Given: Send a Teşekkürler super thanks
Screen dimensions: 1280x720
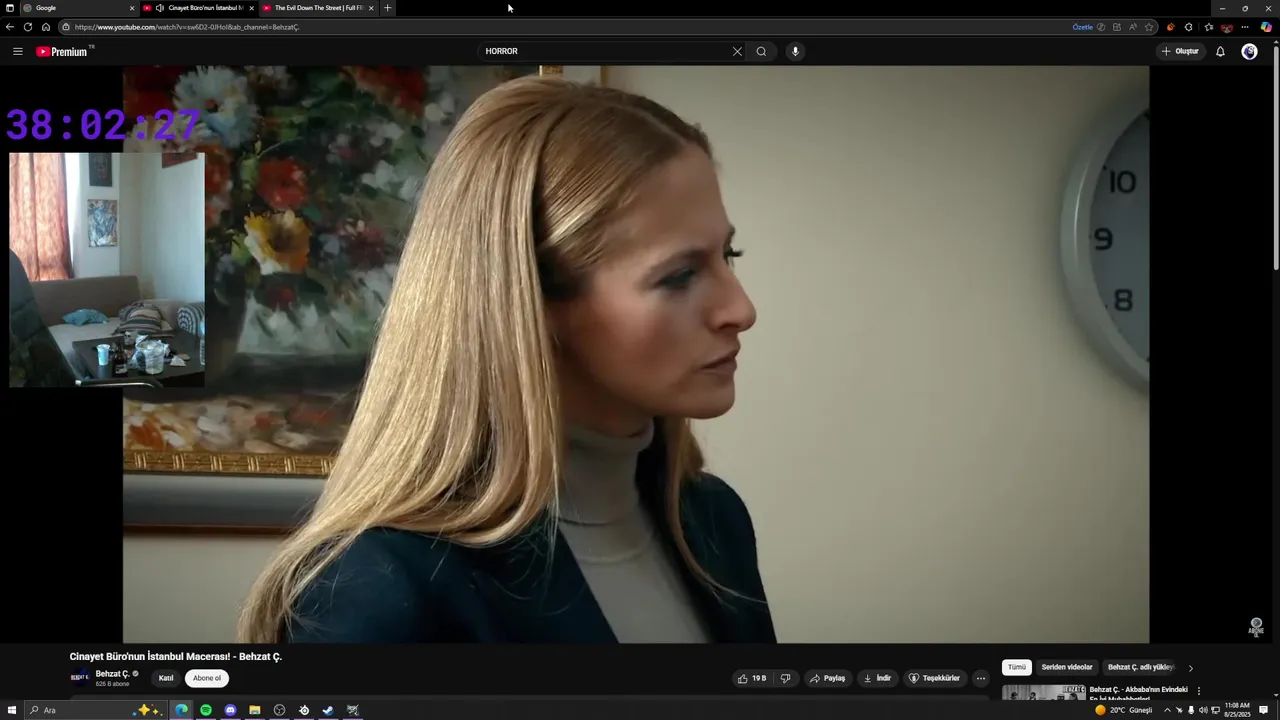Looking at the screenshot, I should 934,678.
